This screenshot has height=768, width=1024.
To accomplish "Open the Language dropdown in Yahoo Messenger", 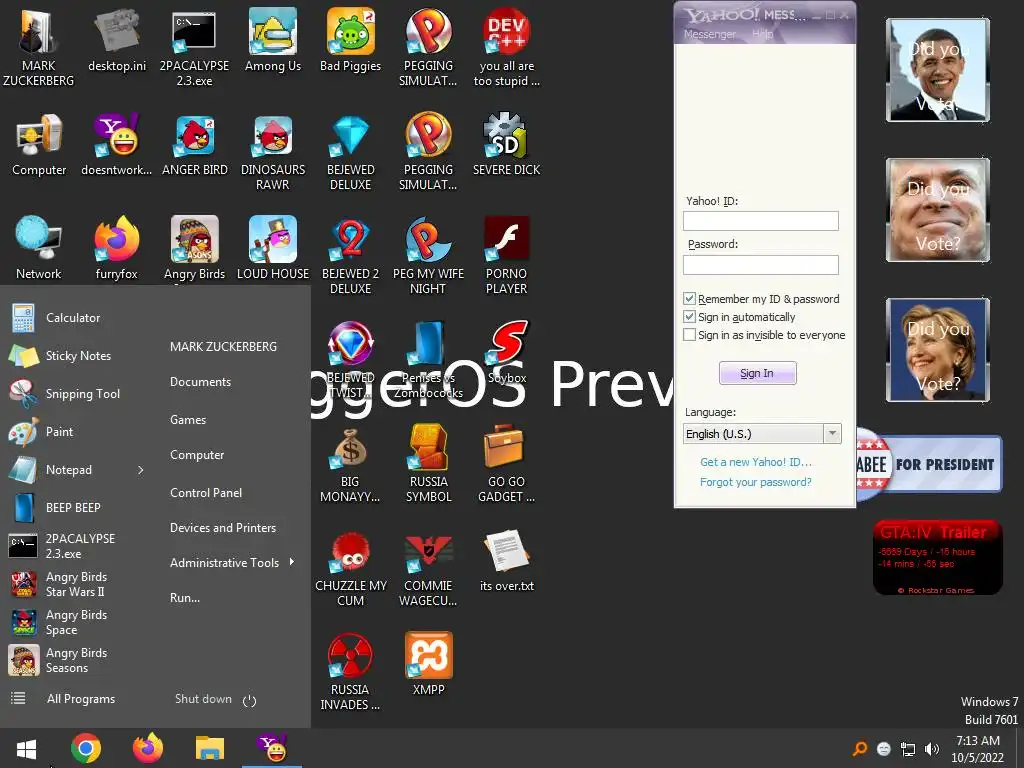I will (832, 434).
